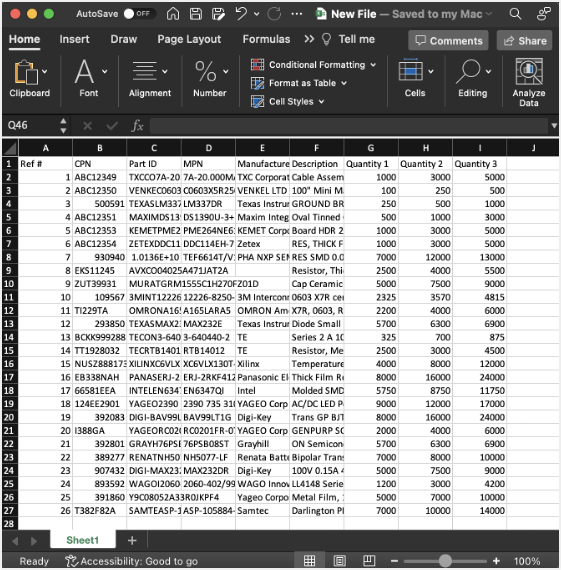
Task: Click inside the formula bar input
Action: coord(348,126)
